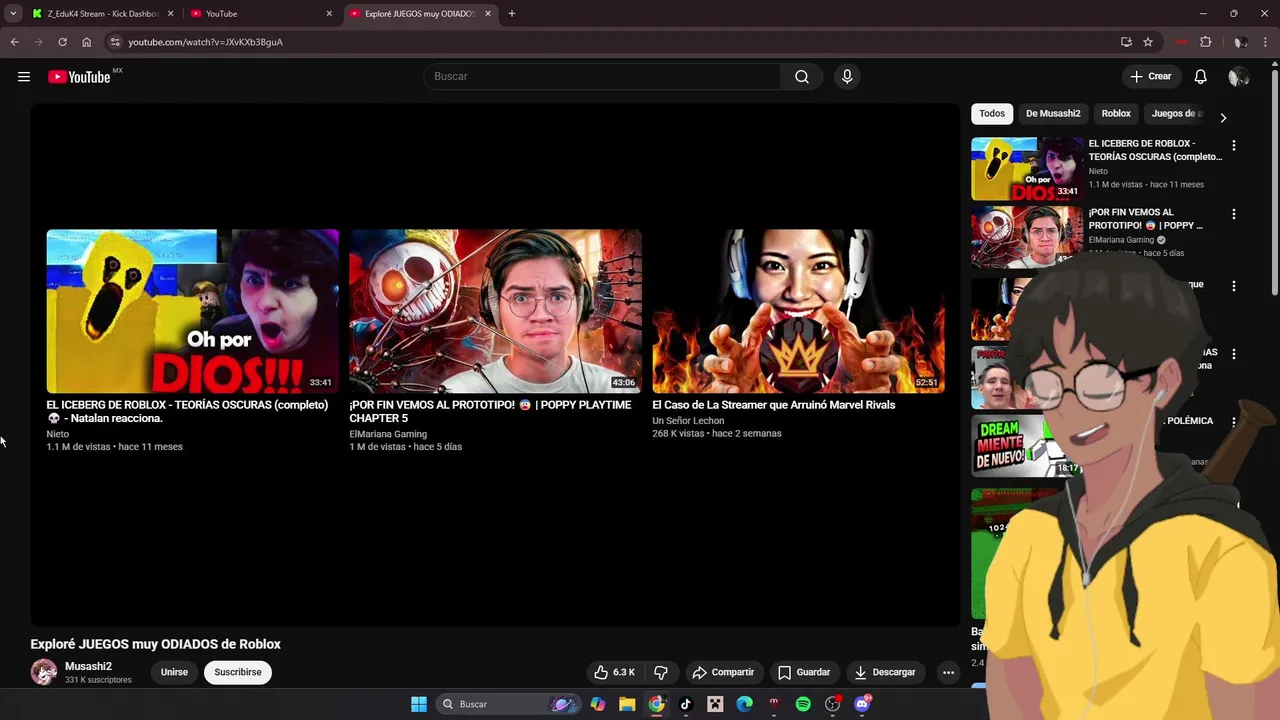Screen dimensions: 1280x720
Task: Open Discord from the taskbar
Action: click(863, 704)
